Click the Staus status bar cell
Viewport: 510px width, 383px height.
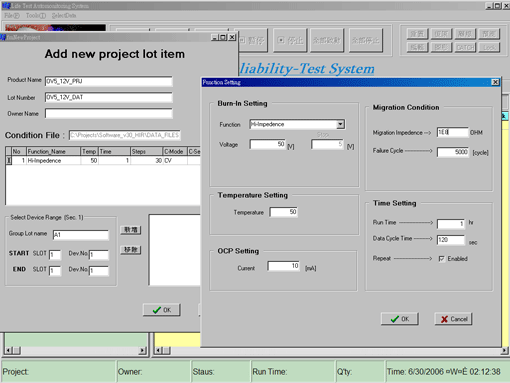pyautogui.click(x=221, y=371)
